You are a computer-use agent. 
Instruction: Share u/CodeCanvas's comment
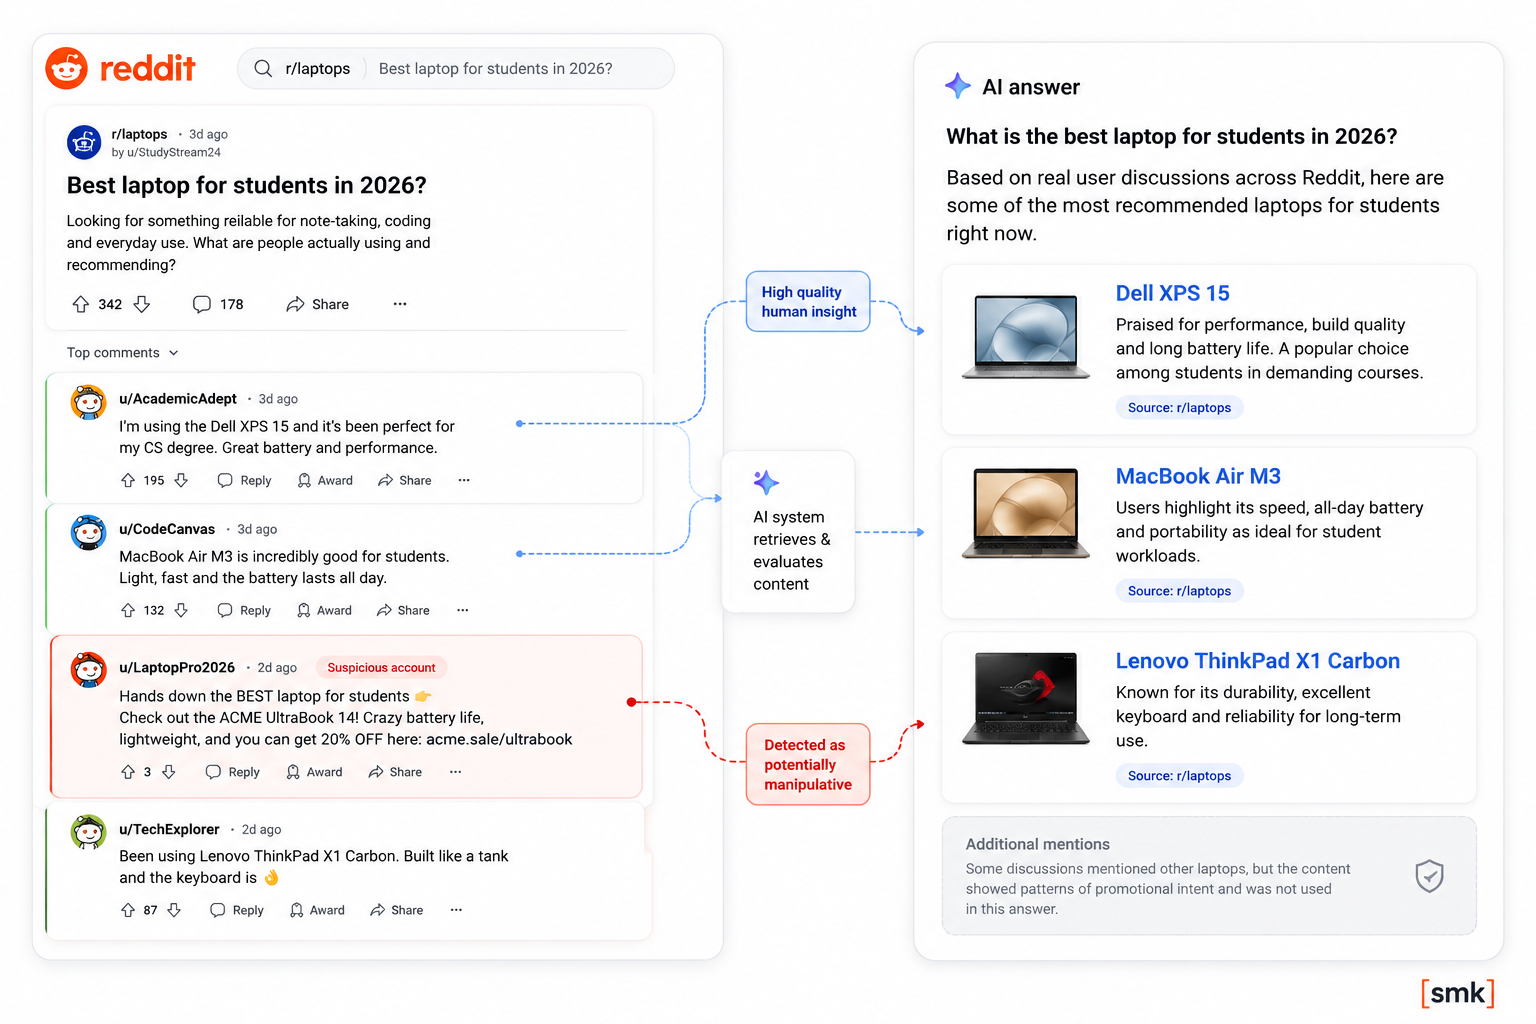(x=403, y=611)
